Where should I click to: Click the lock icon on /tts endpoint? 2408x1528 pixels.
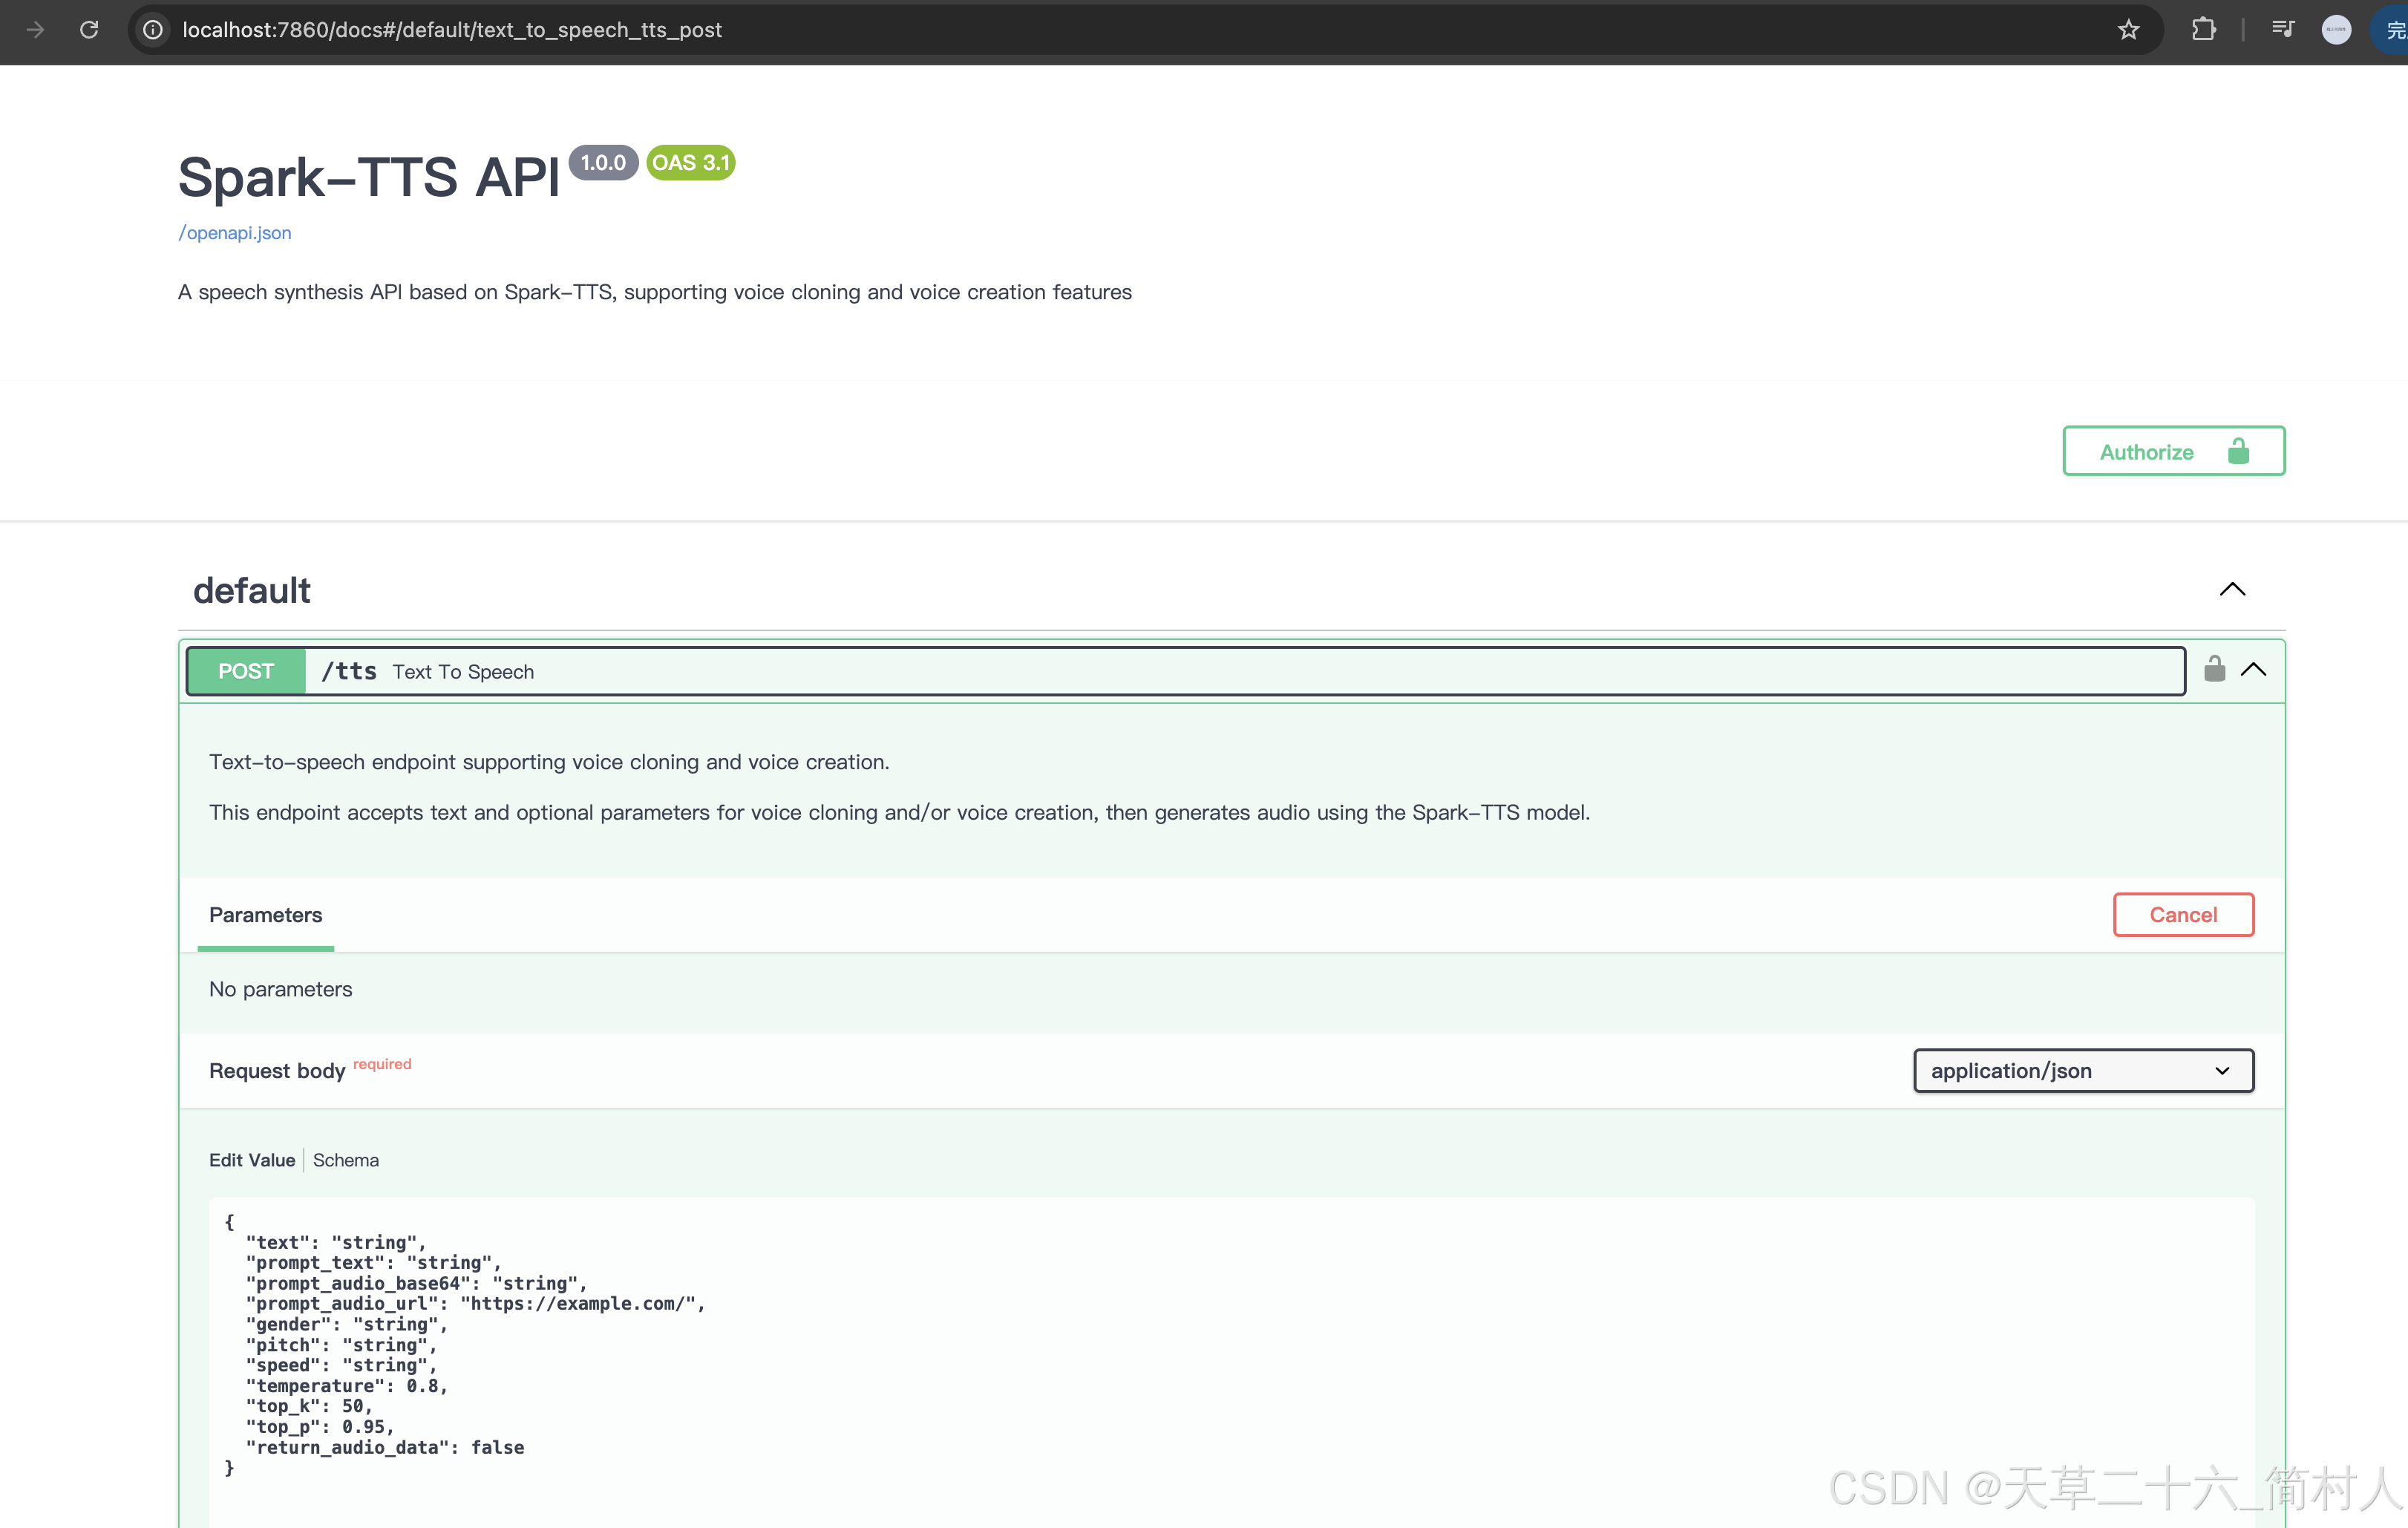click(2214, 669)
